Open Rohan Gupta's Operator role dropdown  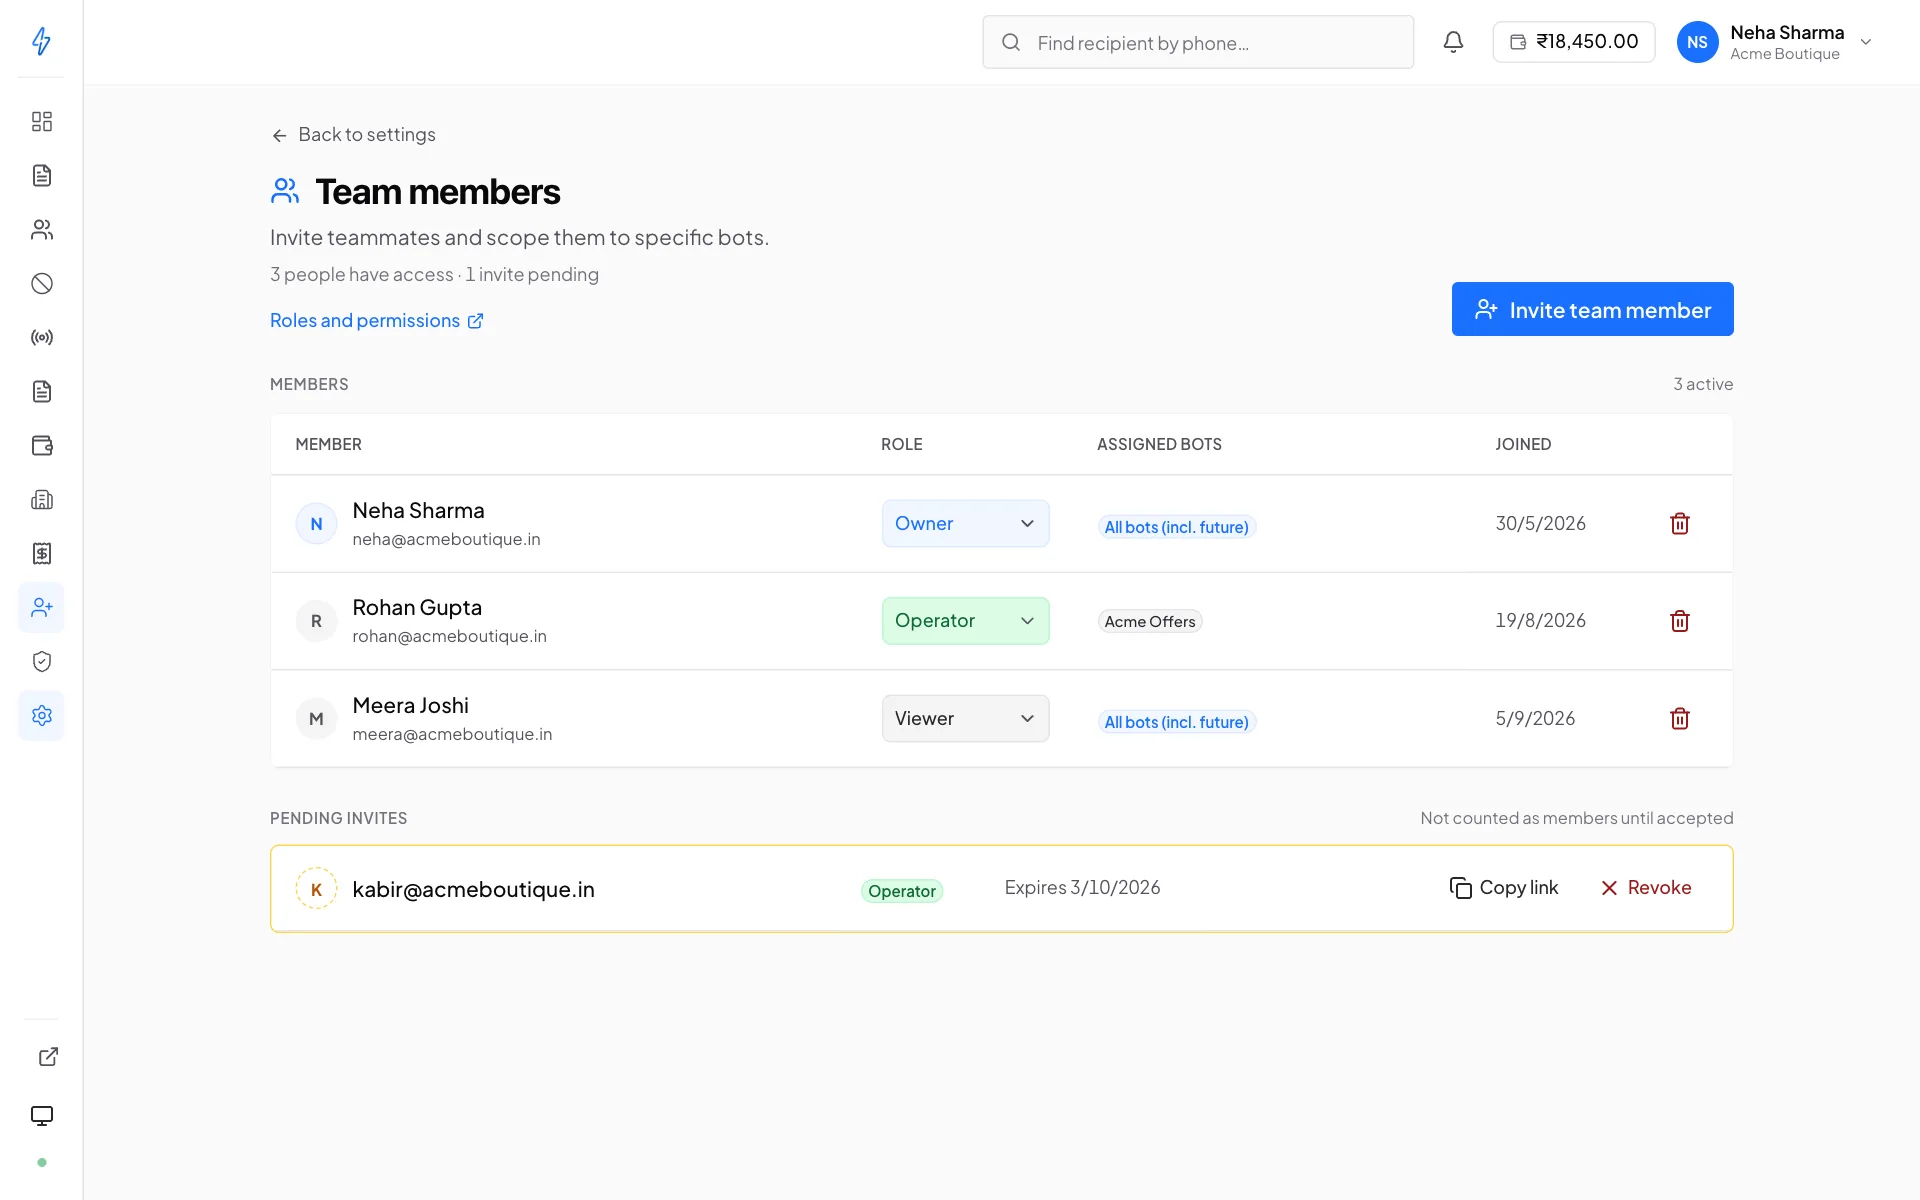click(965, 621)
